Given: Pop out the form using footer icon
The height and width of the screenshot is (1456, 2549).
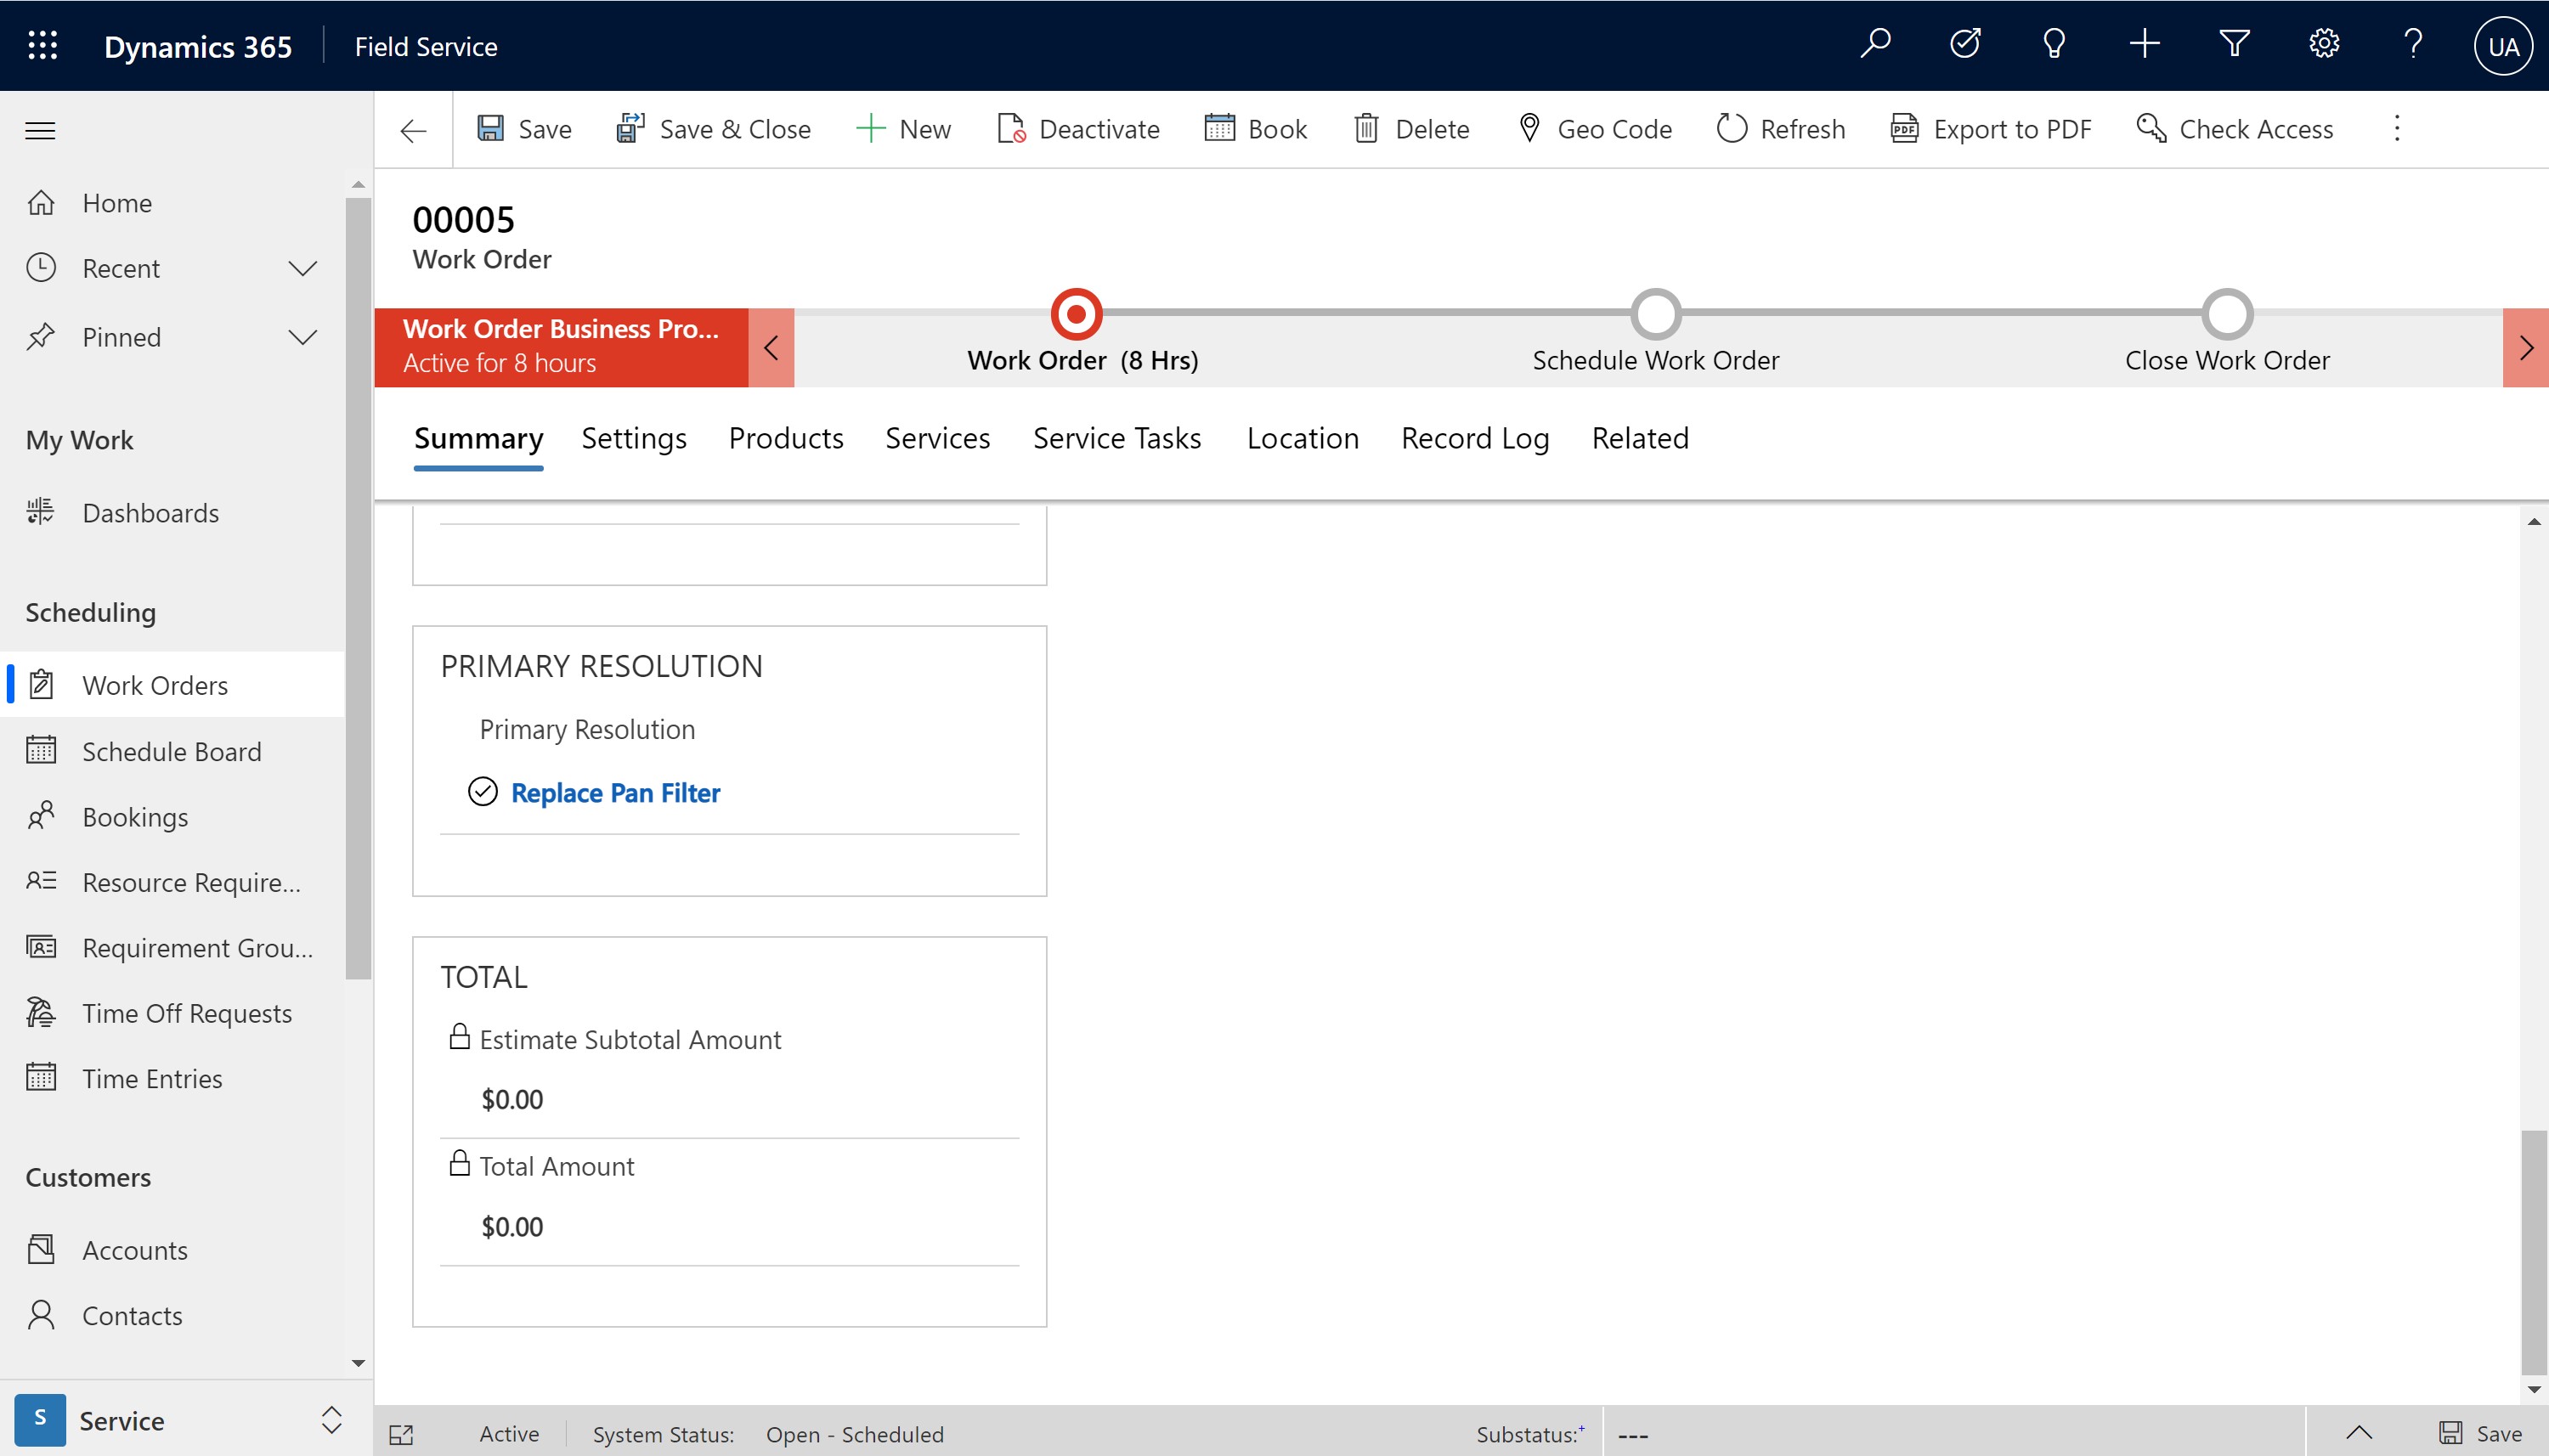Looking at the screenshot, I should (401, 1435).
